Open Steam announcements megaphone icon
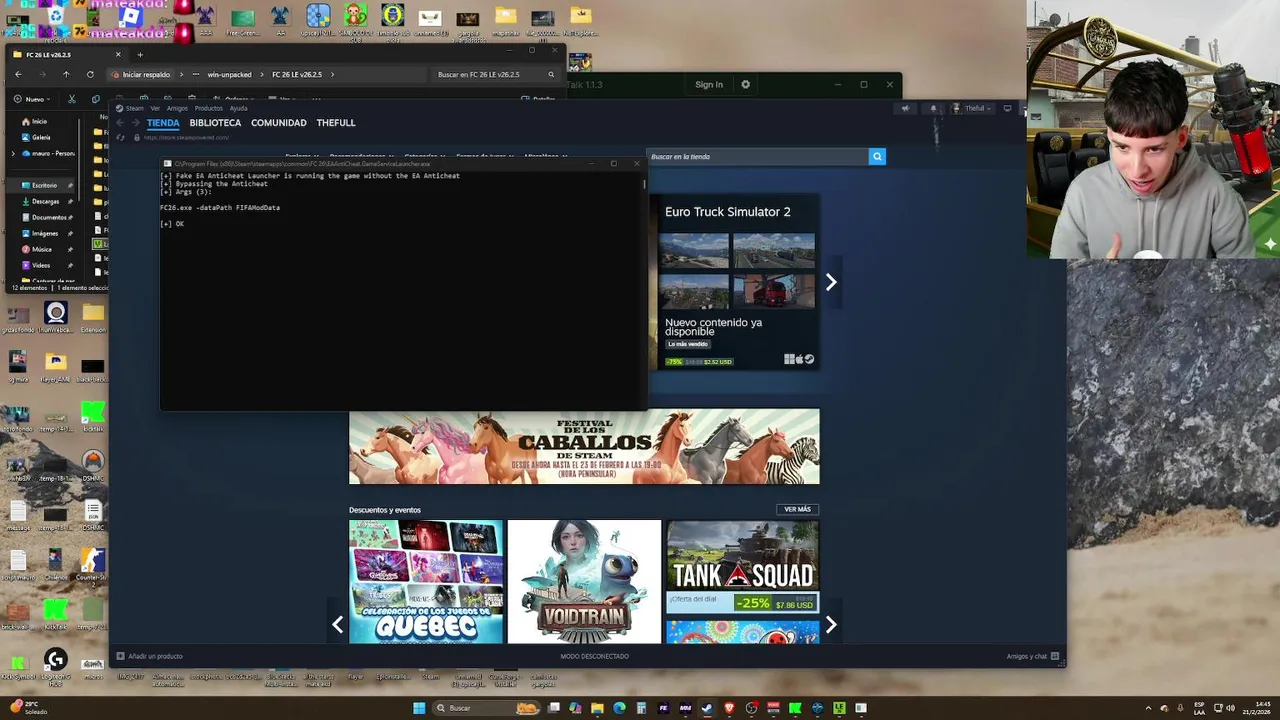This screenshot has width=1280, height=720. click(906, 108)
